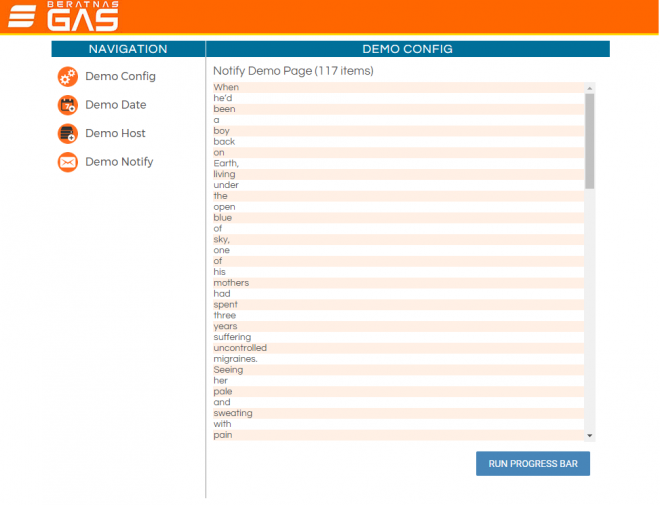This screenshot has height=505, width=660.
Task: Select the list row "Seeing"
Action: pos(399,370)
